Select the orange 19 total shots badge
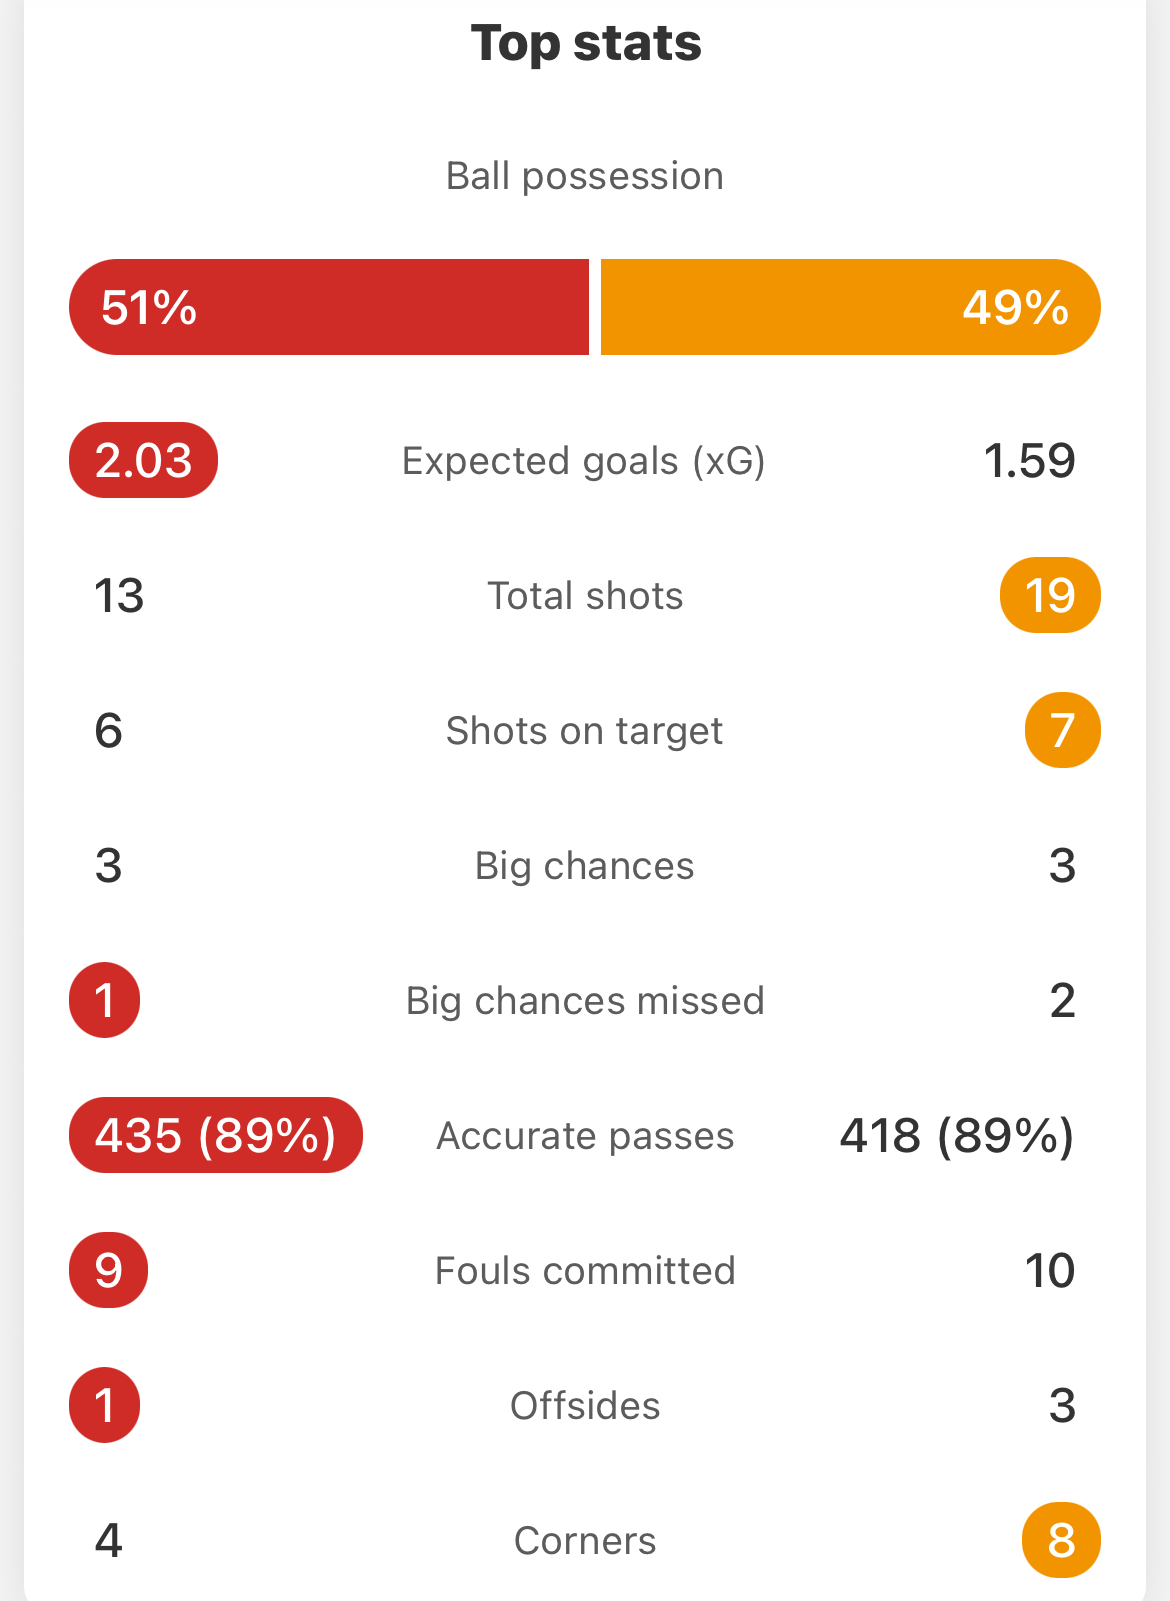The height and width of the screenshot is (1601, 1170). click(1050, 595)
